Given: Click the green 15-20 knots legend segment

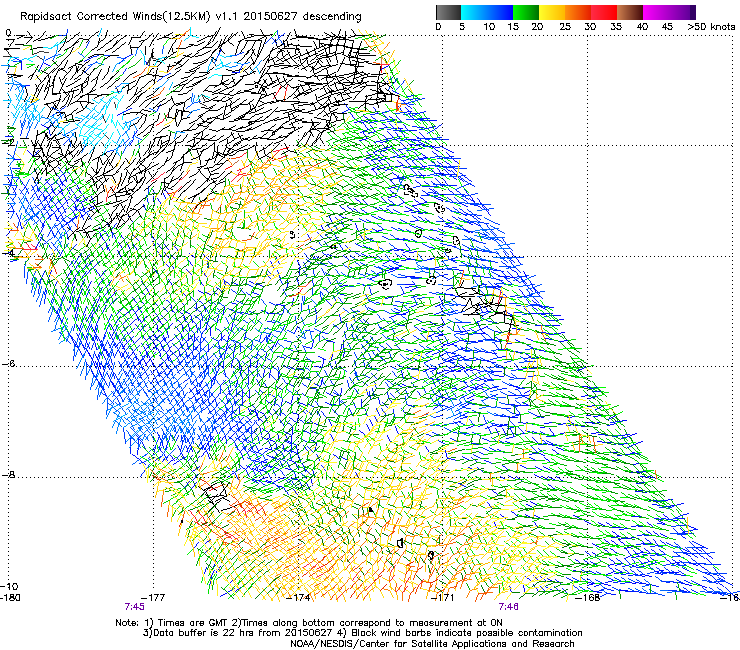Looking at the screenshot, I should 526,12.
